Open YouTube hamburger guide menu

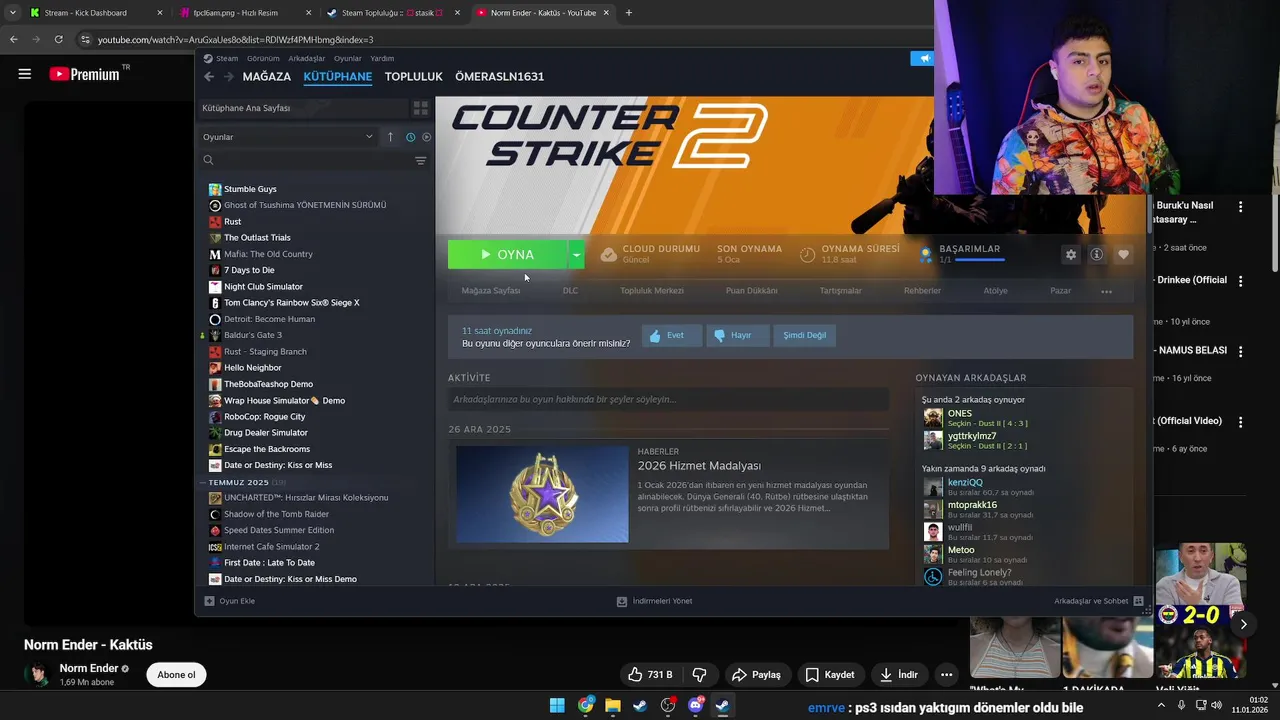coord(25,74)
